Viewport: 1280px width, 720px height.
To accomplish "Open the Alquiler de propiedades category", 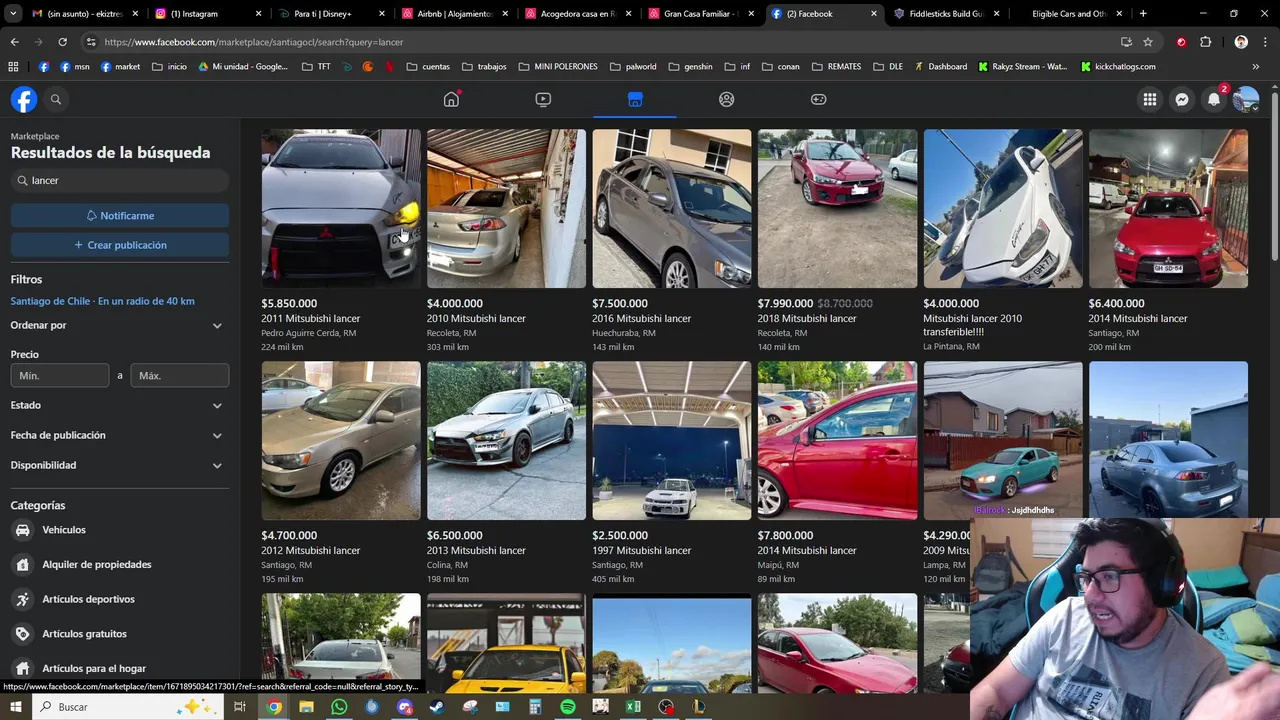I will (x=119, y=564).
